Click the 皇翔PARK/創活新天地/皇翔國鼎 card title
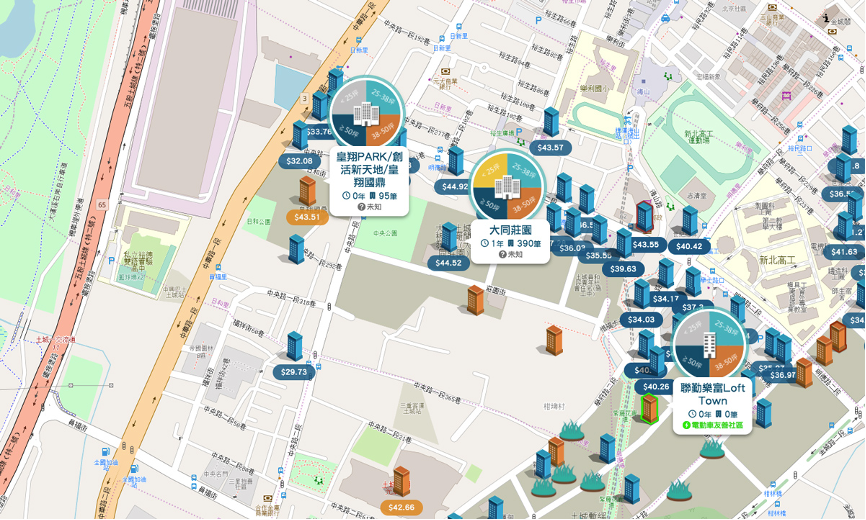This screenshot has width=866, height=520. 369,169
